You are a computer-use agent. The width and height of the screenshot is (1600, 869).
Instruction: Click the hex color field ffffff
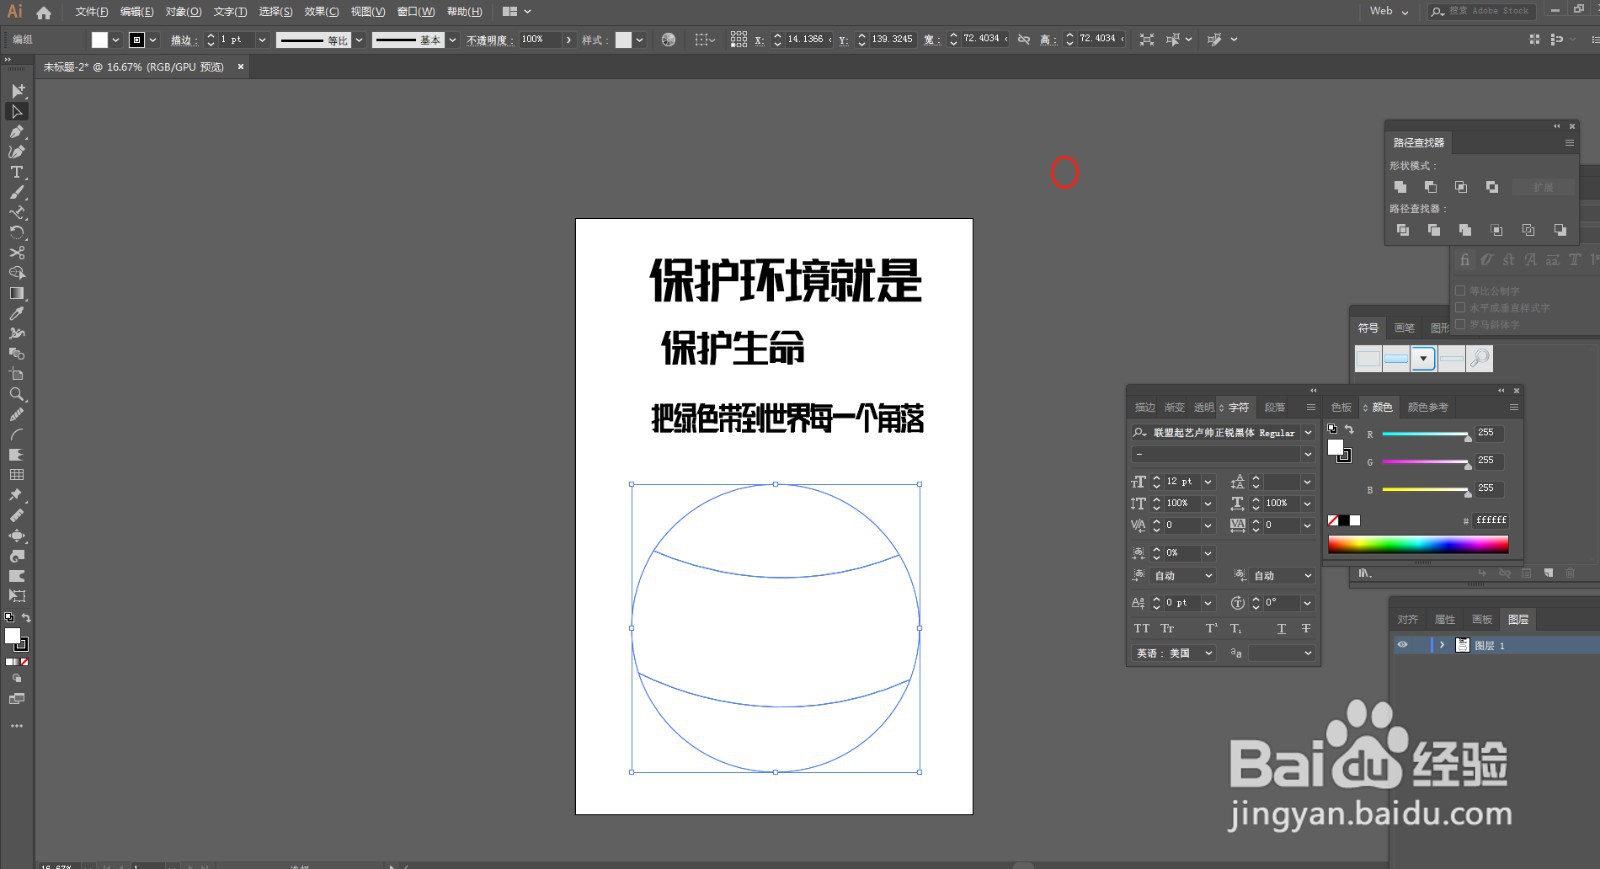(1491, 520)
